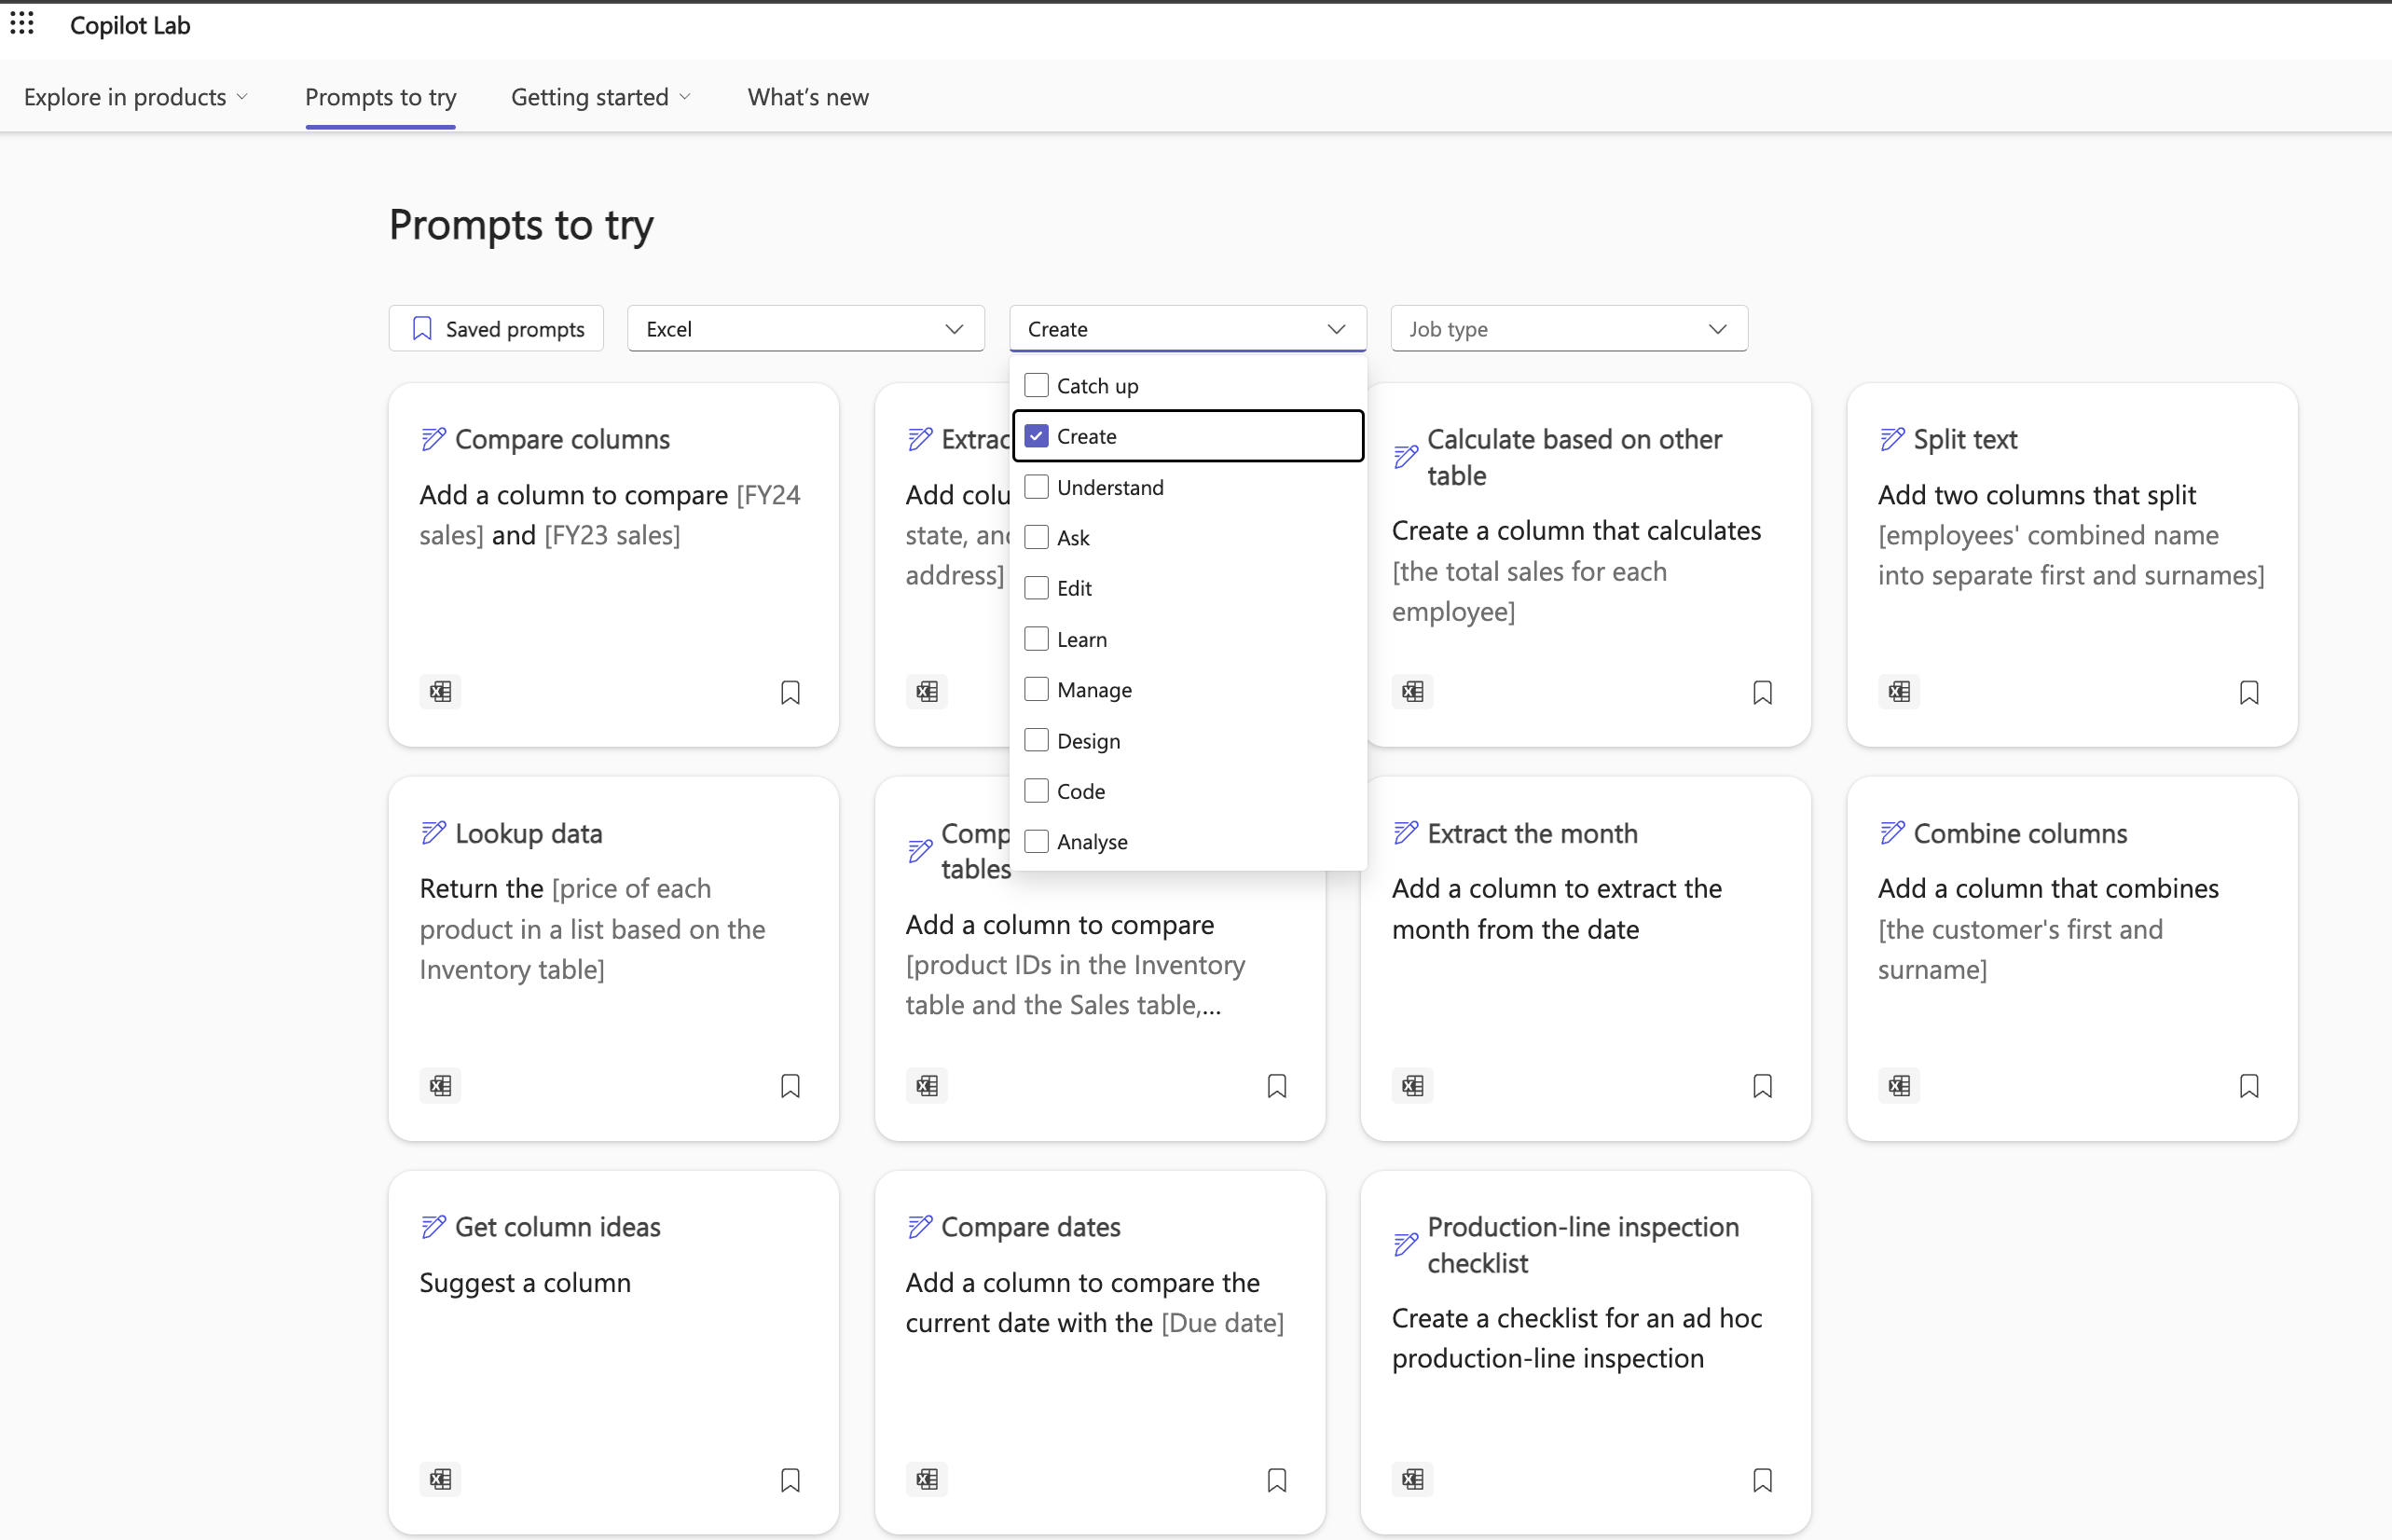Click the 'Prompts to try' page heading
Viewport: 2392px width, 1540px height.
point(521,225)
